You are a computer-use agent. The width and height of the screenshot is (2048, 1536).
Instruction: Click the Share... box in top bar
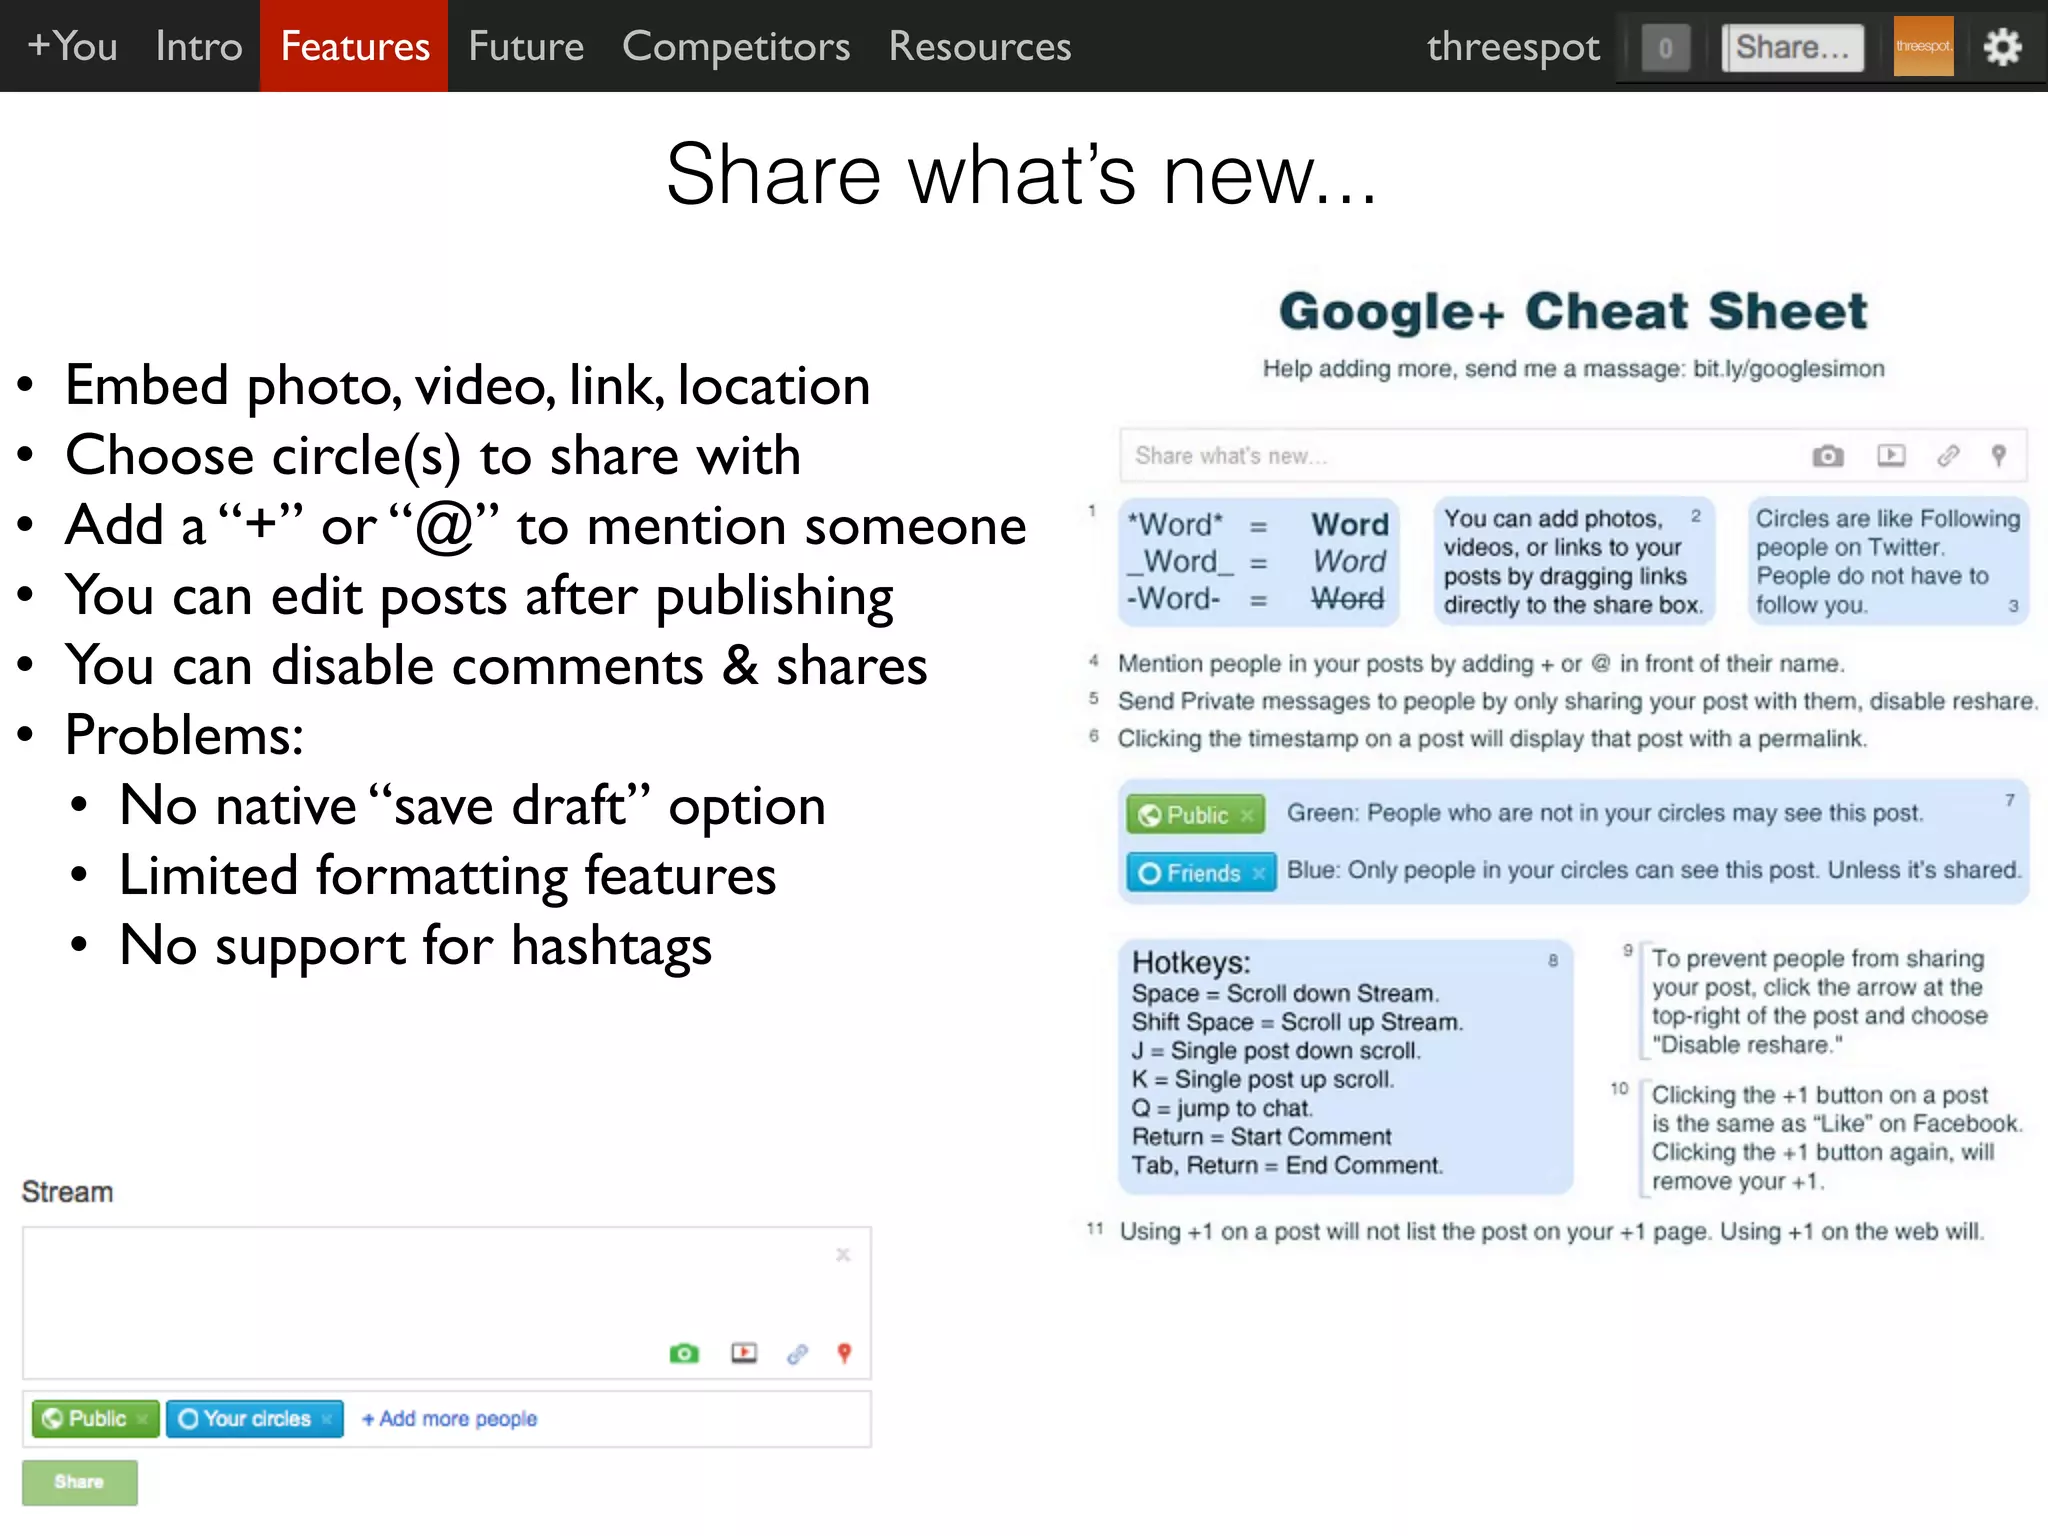(1792, 48)
